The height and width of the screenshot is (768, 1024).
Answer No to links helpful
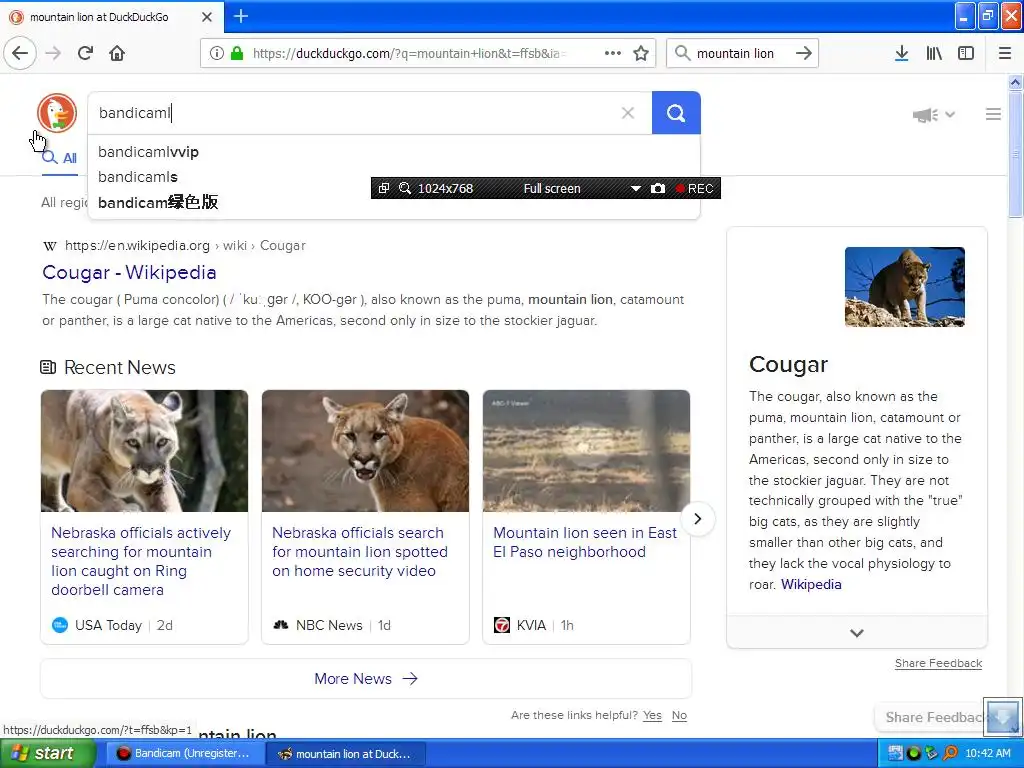point(679,715)
